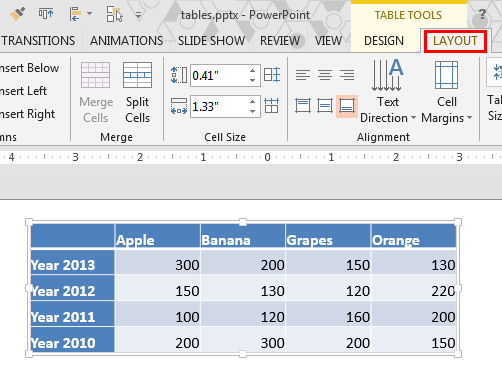Screen dimensions: 502x375
Task: Click Banana value 300 for 2010
Action: (x=272, y=343)
